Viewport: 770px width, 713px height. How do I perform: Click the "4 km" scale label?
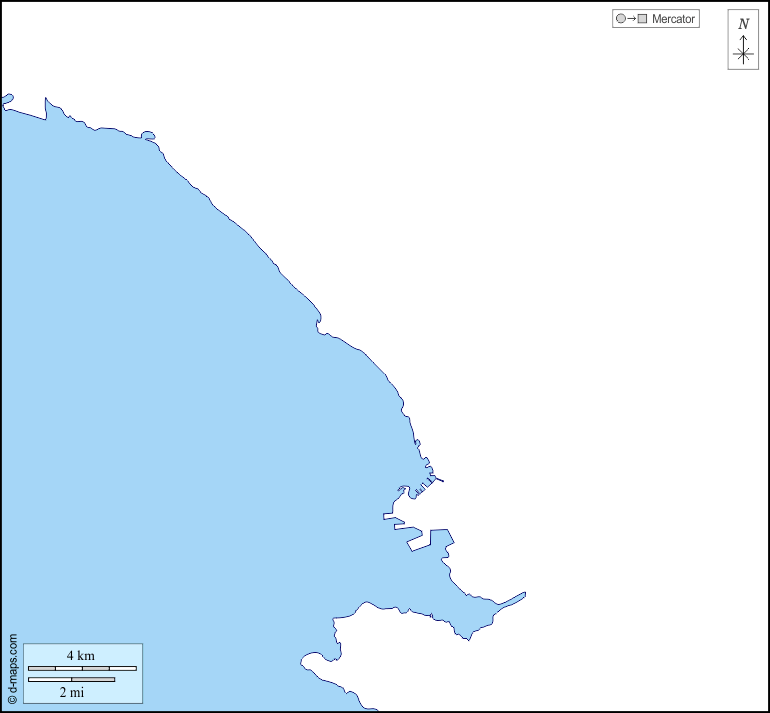(81, 655)
